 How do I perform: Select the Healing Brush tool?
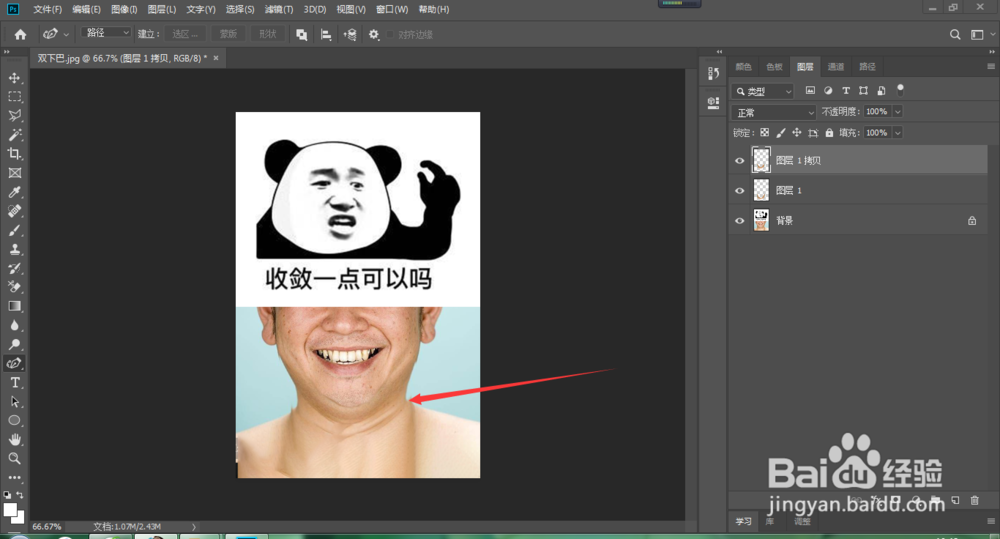(x=14, y=211)
